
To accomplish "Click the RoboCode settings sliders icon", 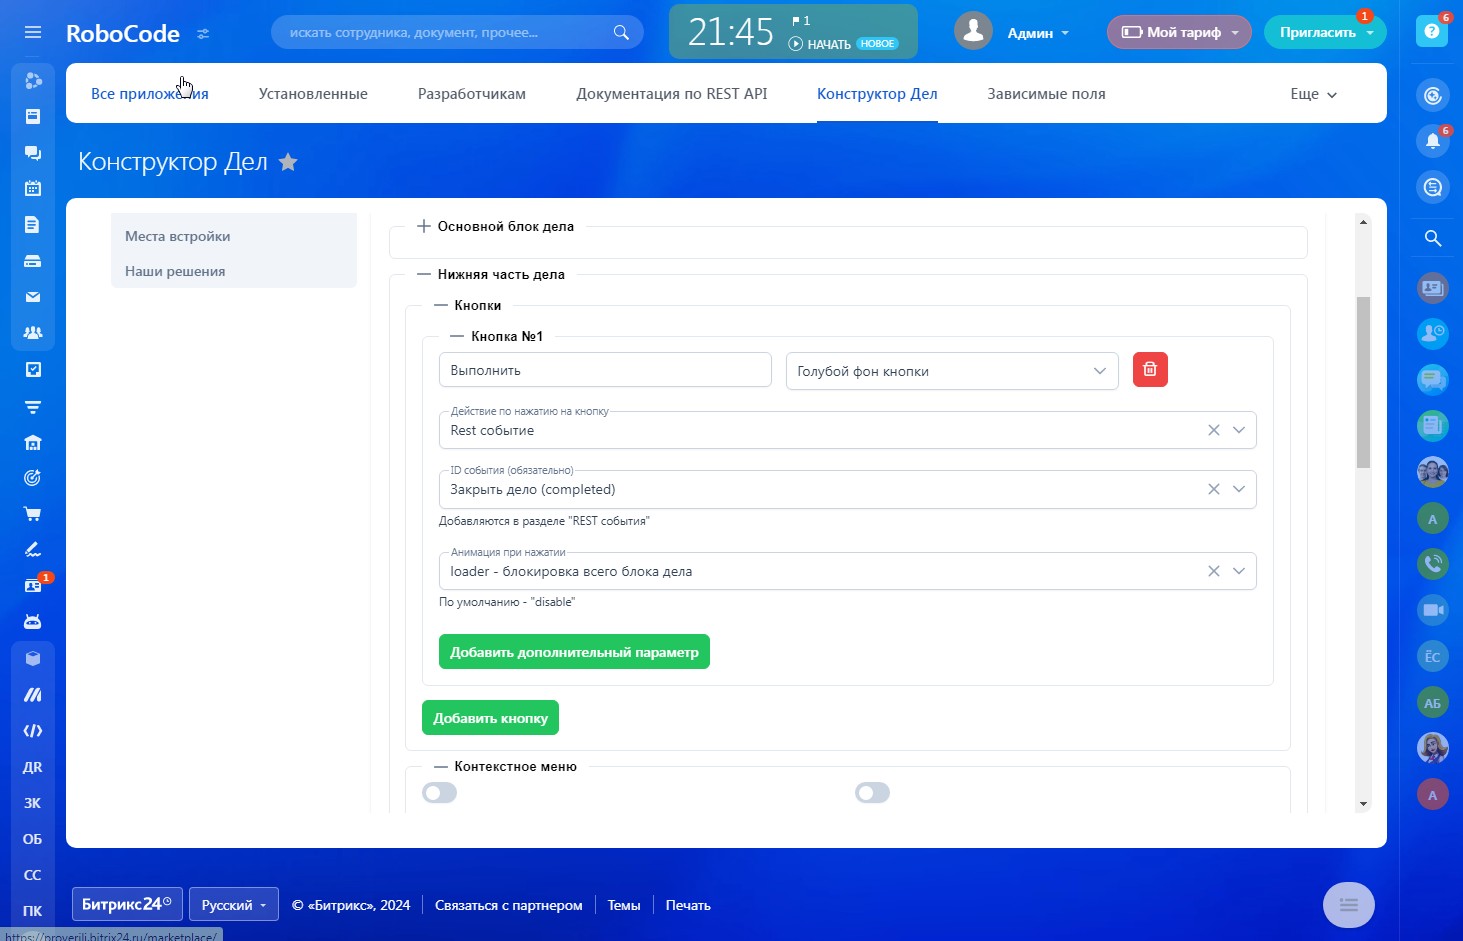I will 203,33.
